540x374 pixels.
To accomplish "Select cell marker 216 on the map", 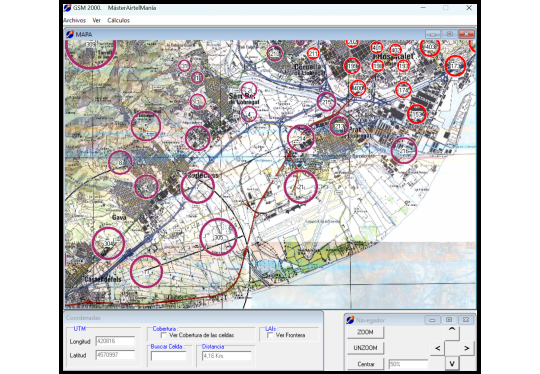I will (404, 150).
